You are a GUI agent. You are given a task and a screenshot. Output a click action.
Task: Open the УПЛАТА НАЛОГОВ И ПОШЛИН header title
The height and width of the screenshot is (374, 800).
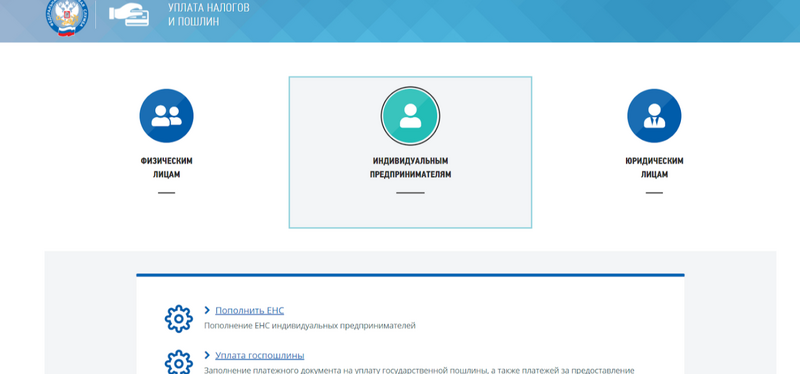click(209, 15)
